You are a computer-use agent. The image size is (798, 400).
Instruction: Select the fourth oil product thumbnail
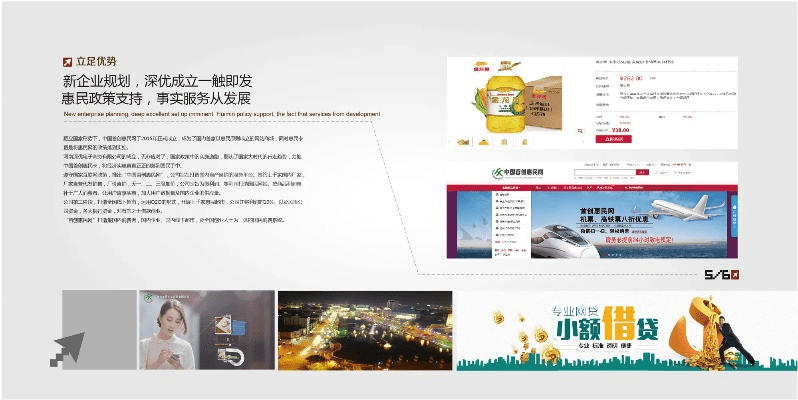[x=525, y=141]
